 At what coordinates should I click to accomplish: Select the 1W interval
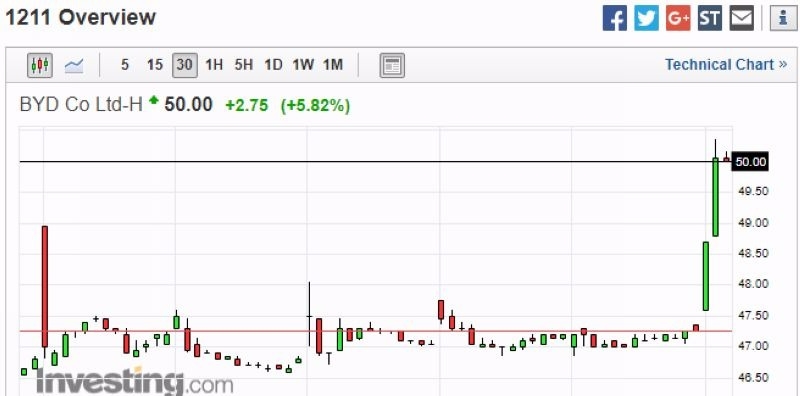point(303,65)
